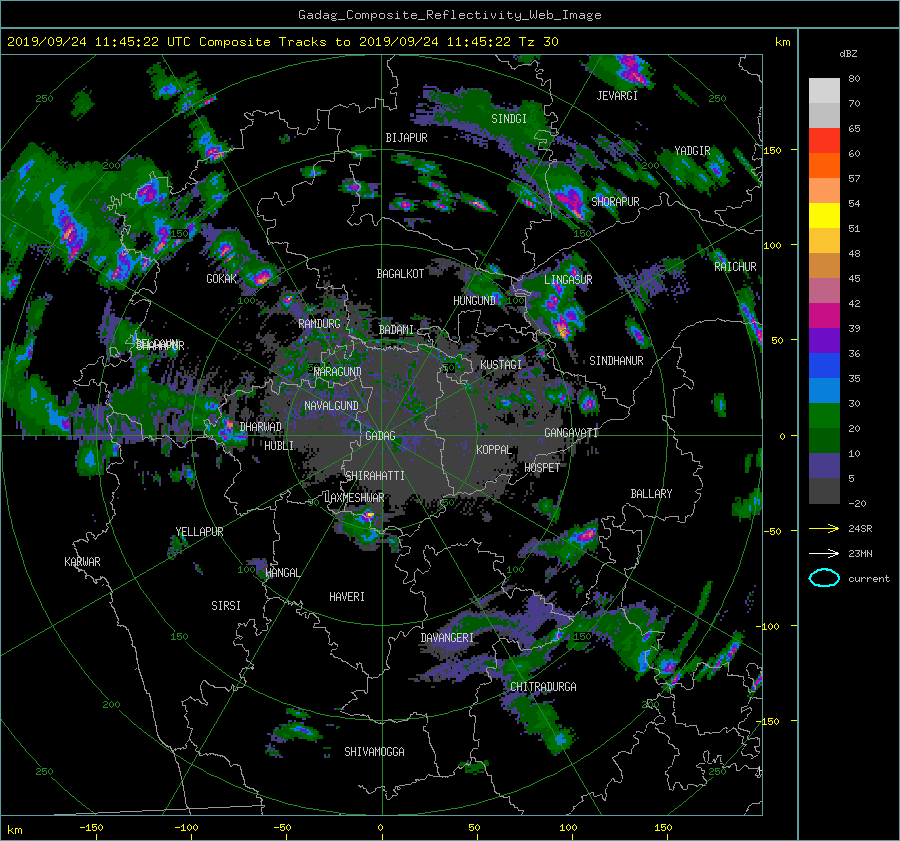Click the storm echo south of Laxmeshwar

click(366, 527)
